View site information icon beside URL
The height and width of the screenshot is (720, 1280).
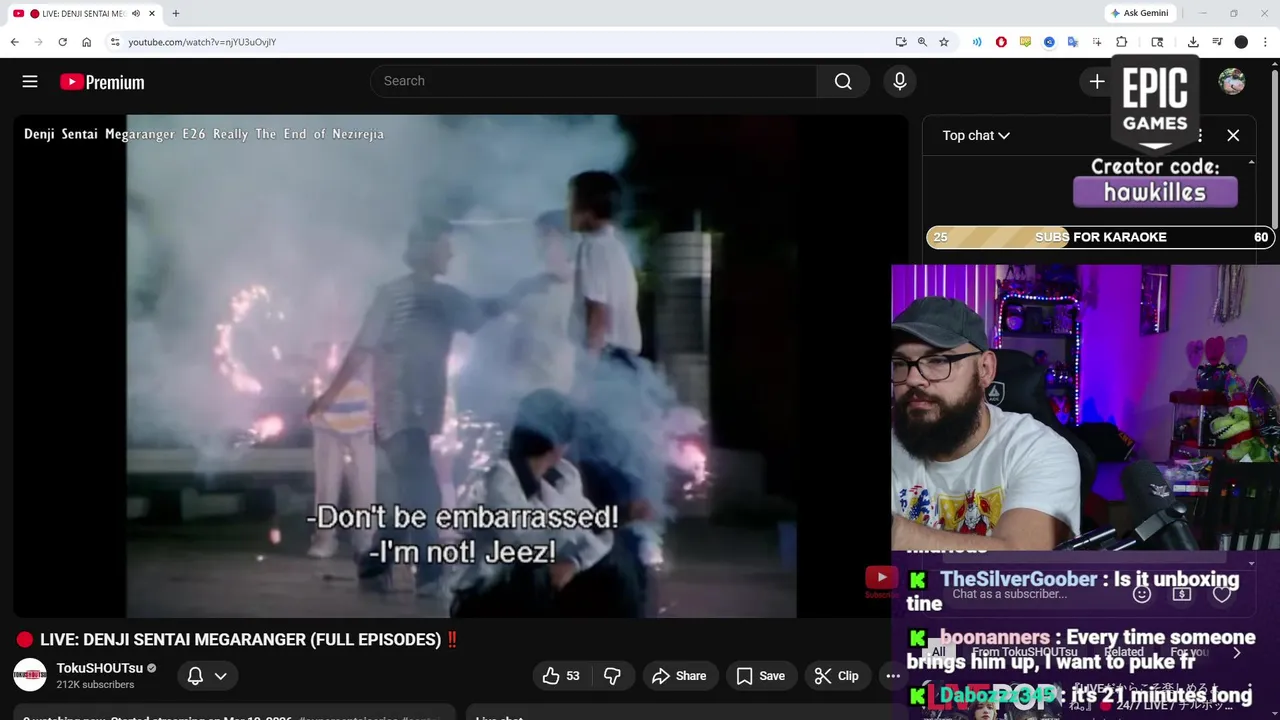pos(115,42)
